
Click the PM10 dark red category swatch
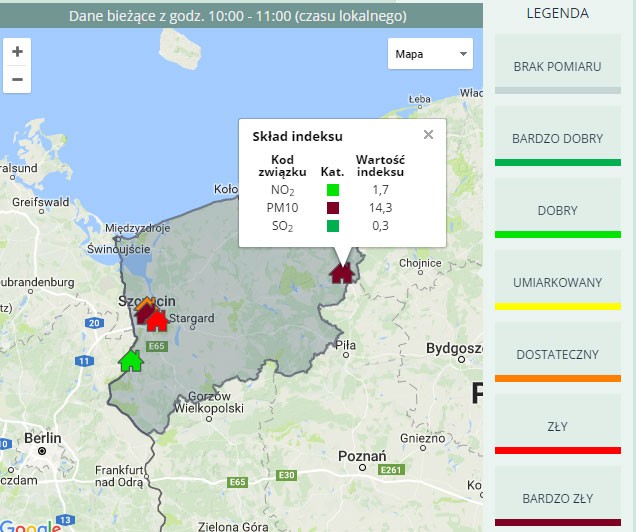click(x=333, y=208)
